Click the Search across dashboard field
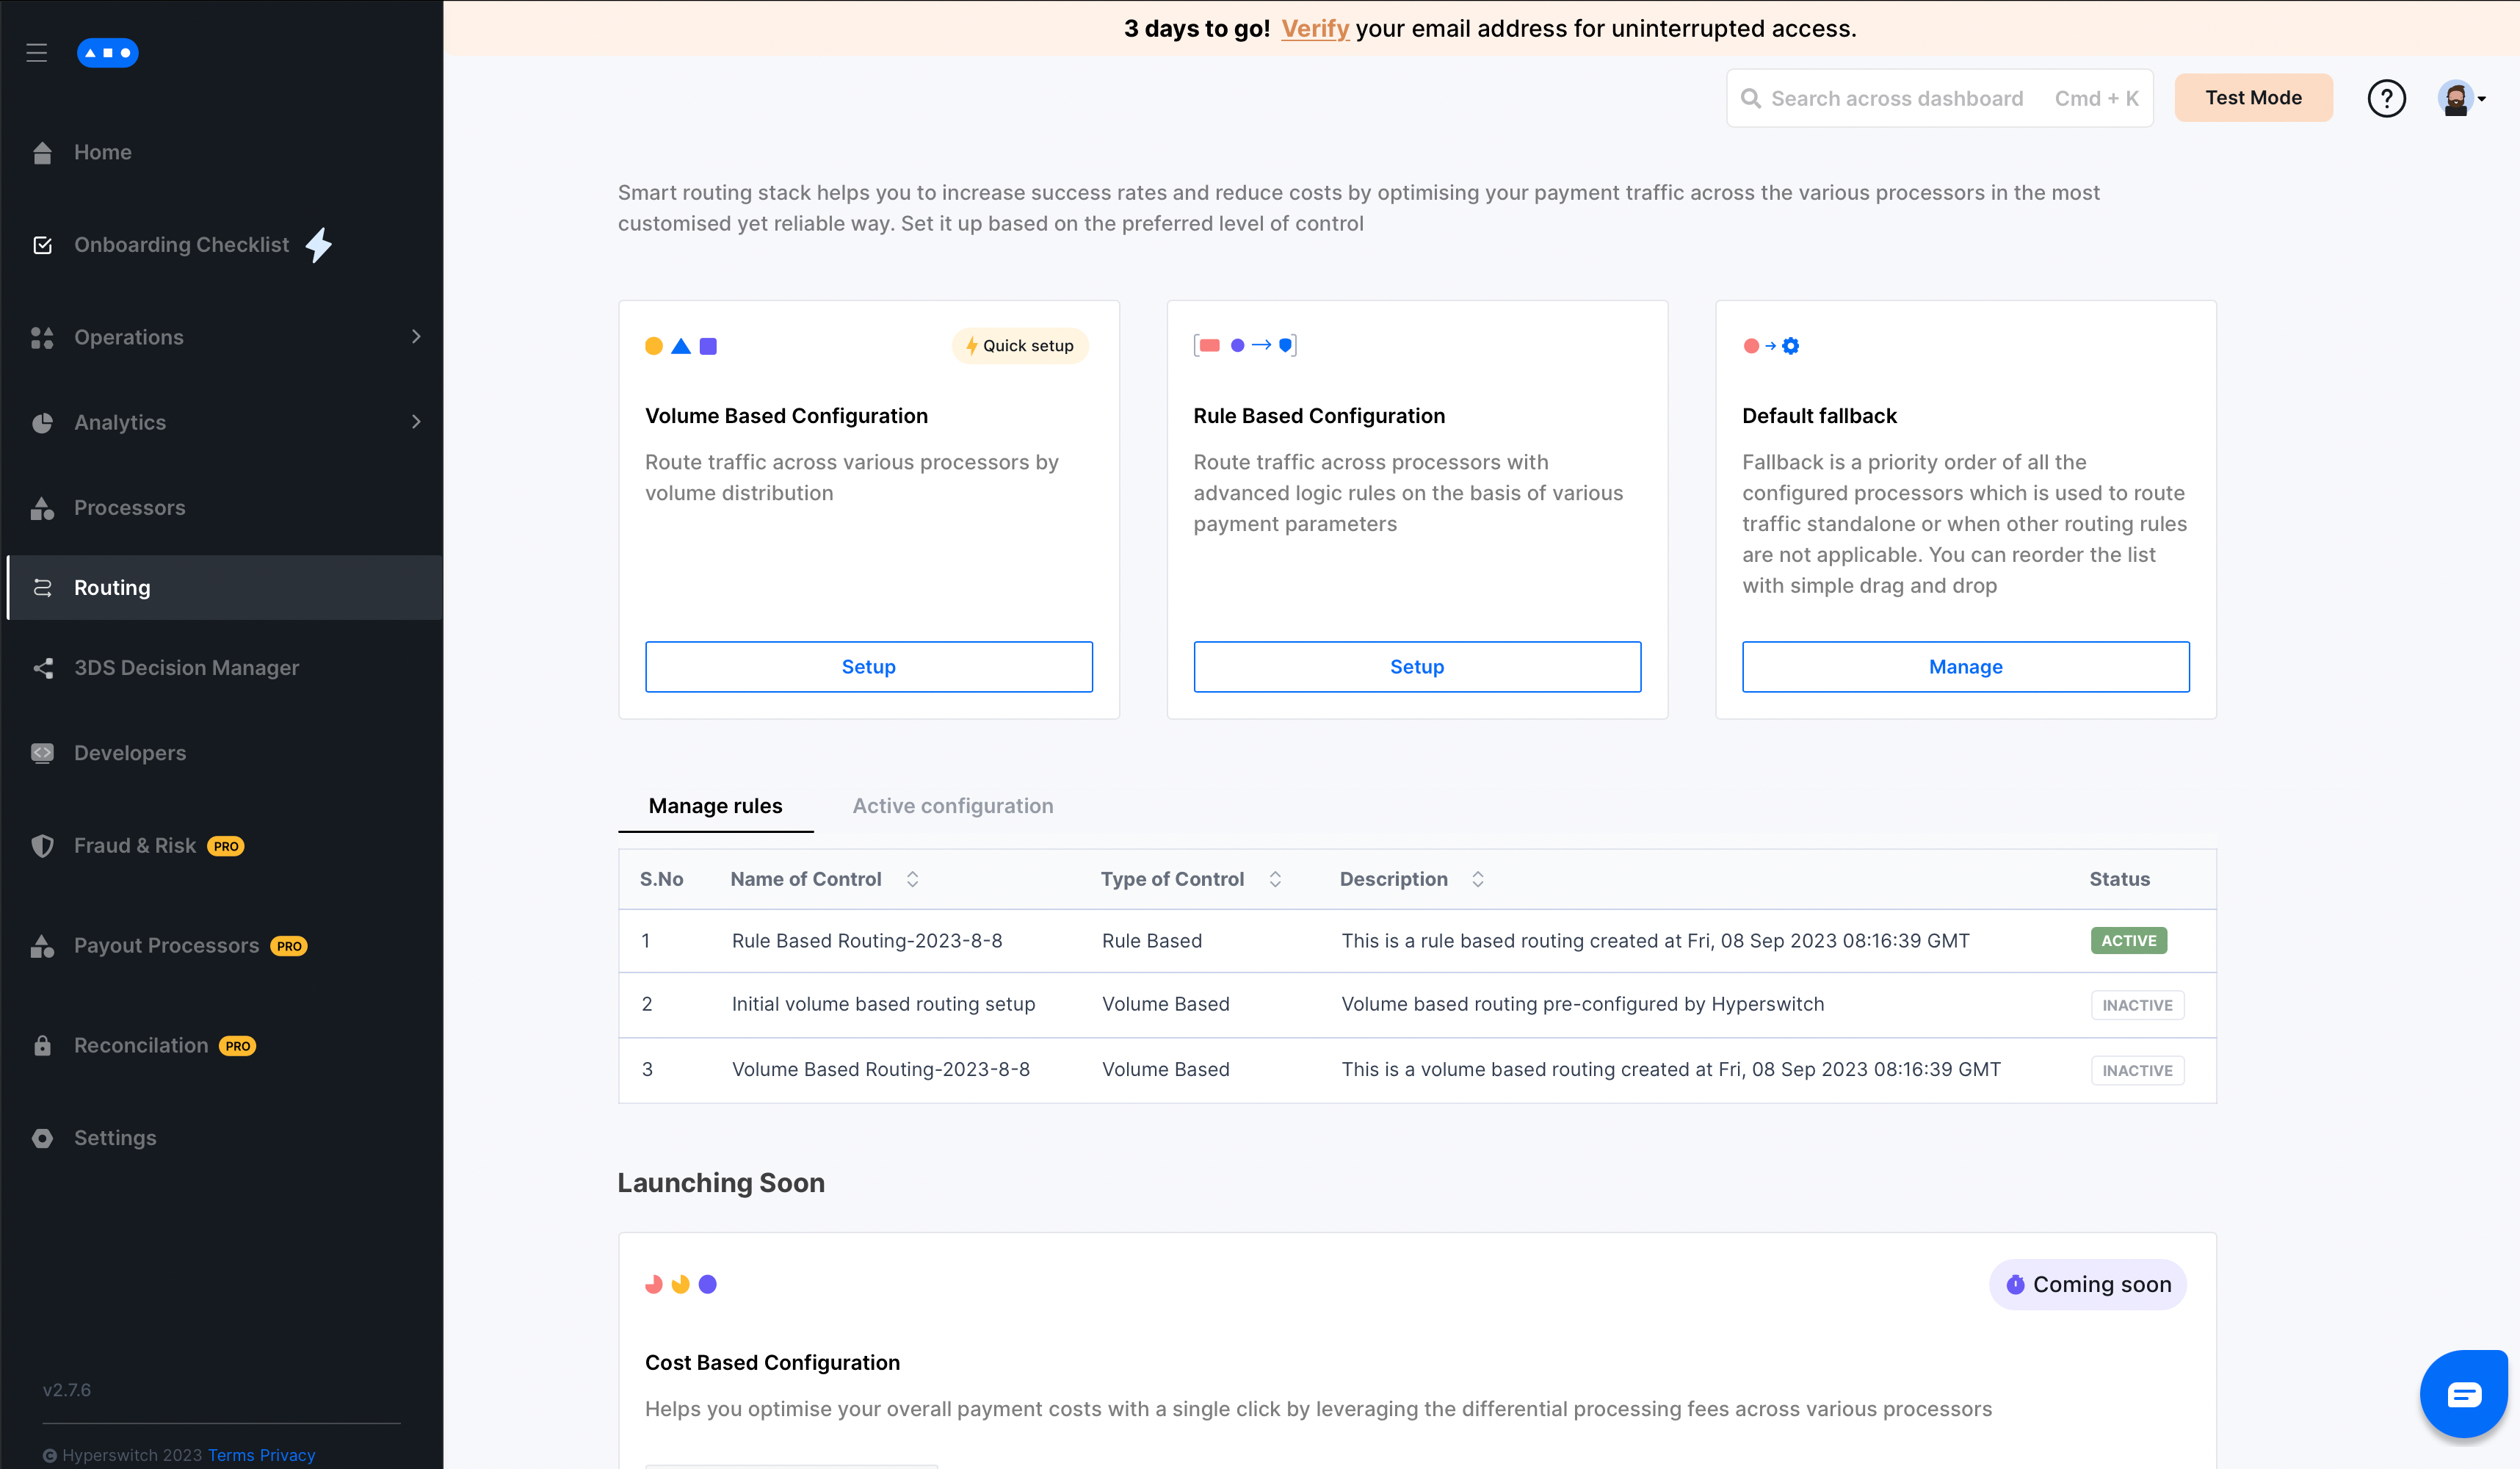 click(1896, 98)
